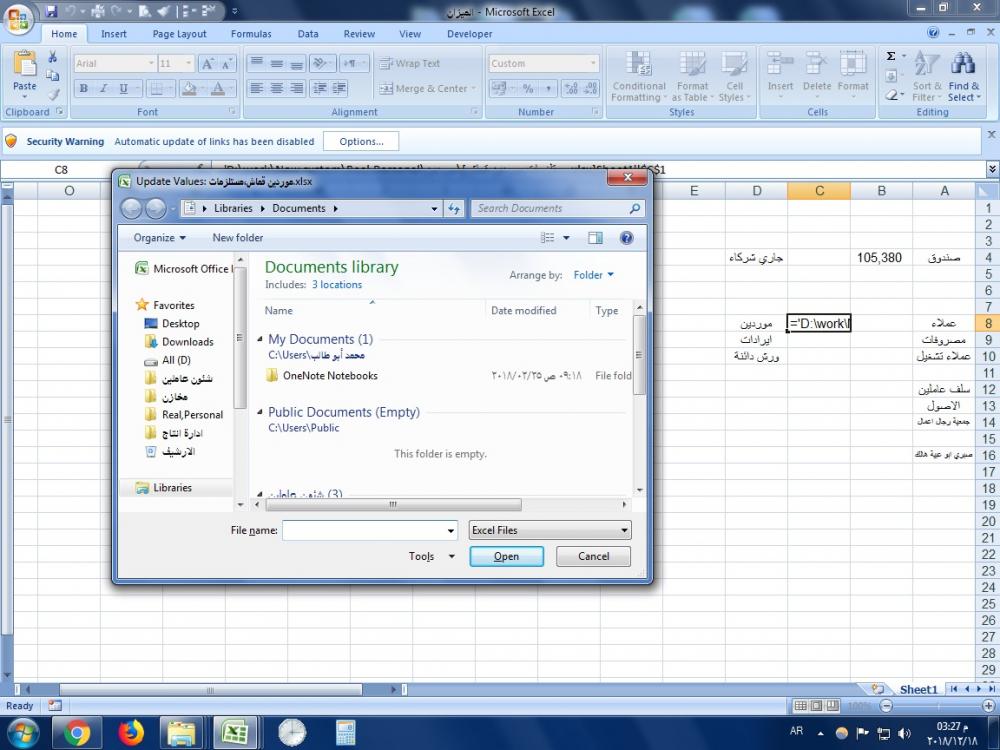The image size is (1000, 750).
Task: Click the 3 locations link
Action: [337, 284]
